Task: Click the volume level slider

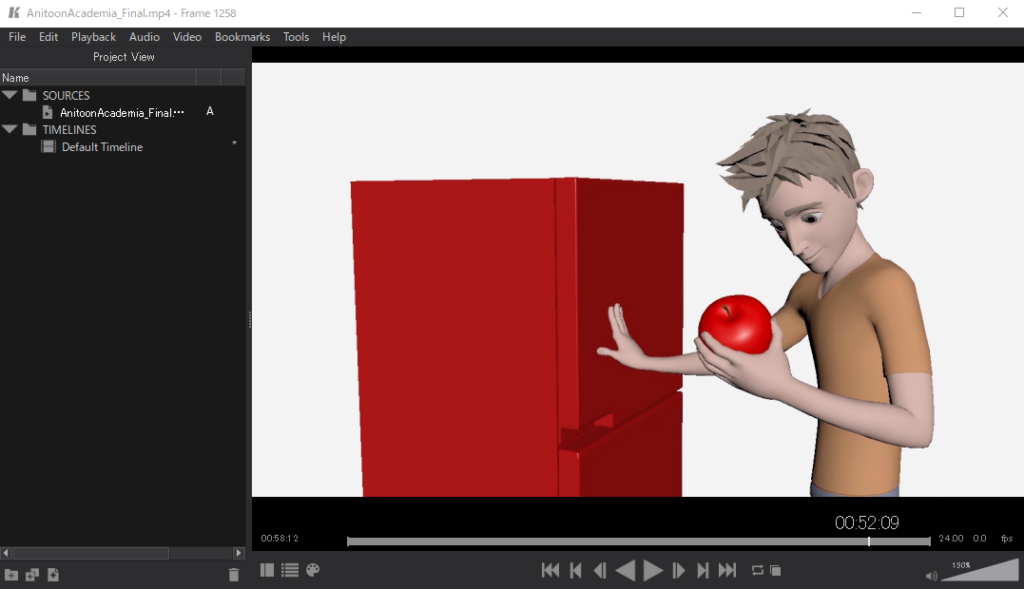Action: pyautogui.click(x=980, y=573)
